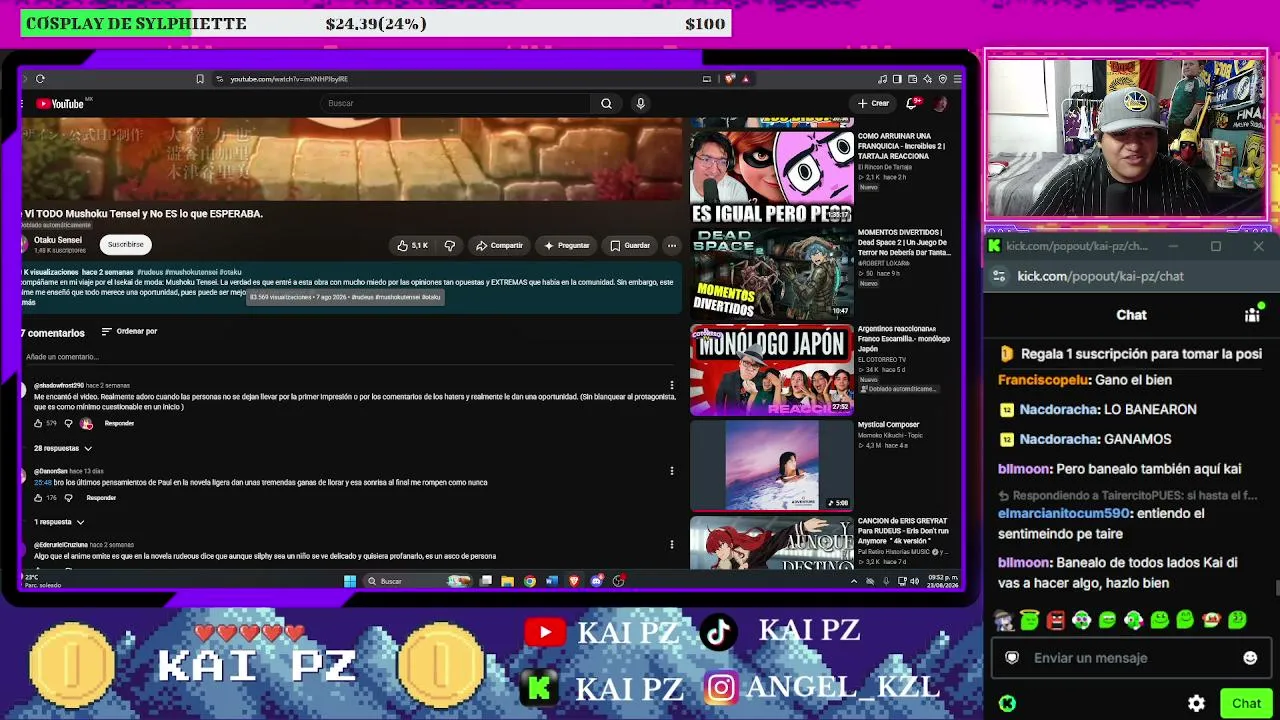The image size is (1280, 720).
Task: Open the browser hamburger menu
Action: pos(957,79)
